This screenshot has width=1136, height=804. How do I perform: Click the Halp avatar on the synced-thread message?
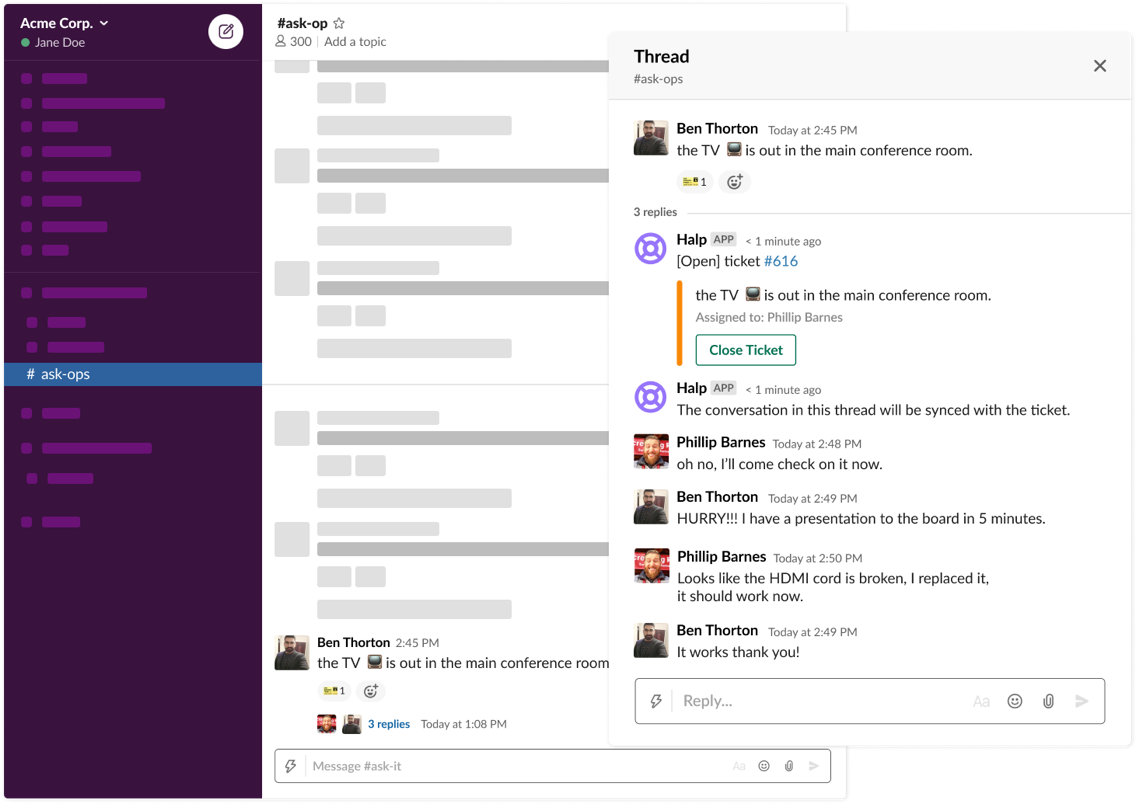pos(651,397)
